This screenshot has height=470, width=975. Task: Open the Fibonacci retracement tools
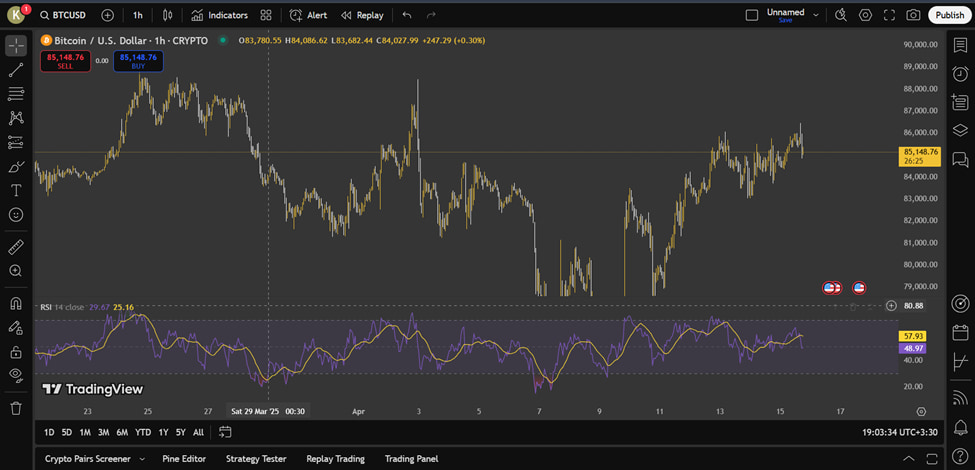pyautogui.click(x=16, y=94)
